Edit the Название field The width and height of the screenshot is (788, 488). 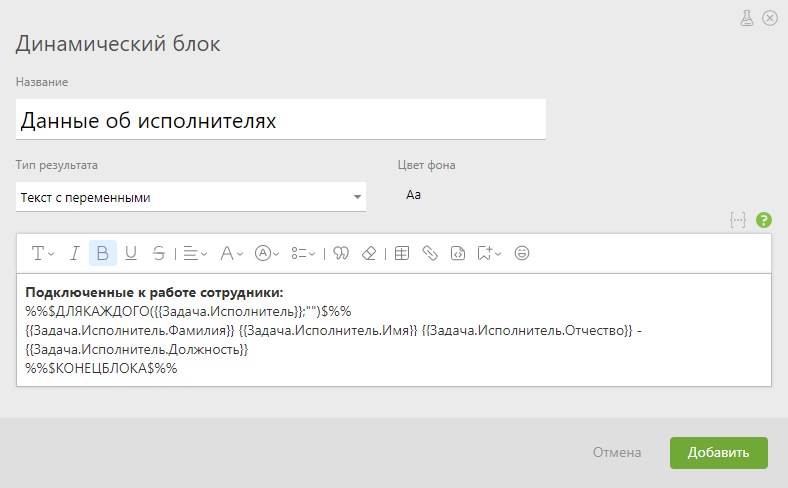click(x=281, y=120)
